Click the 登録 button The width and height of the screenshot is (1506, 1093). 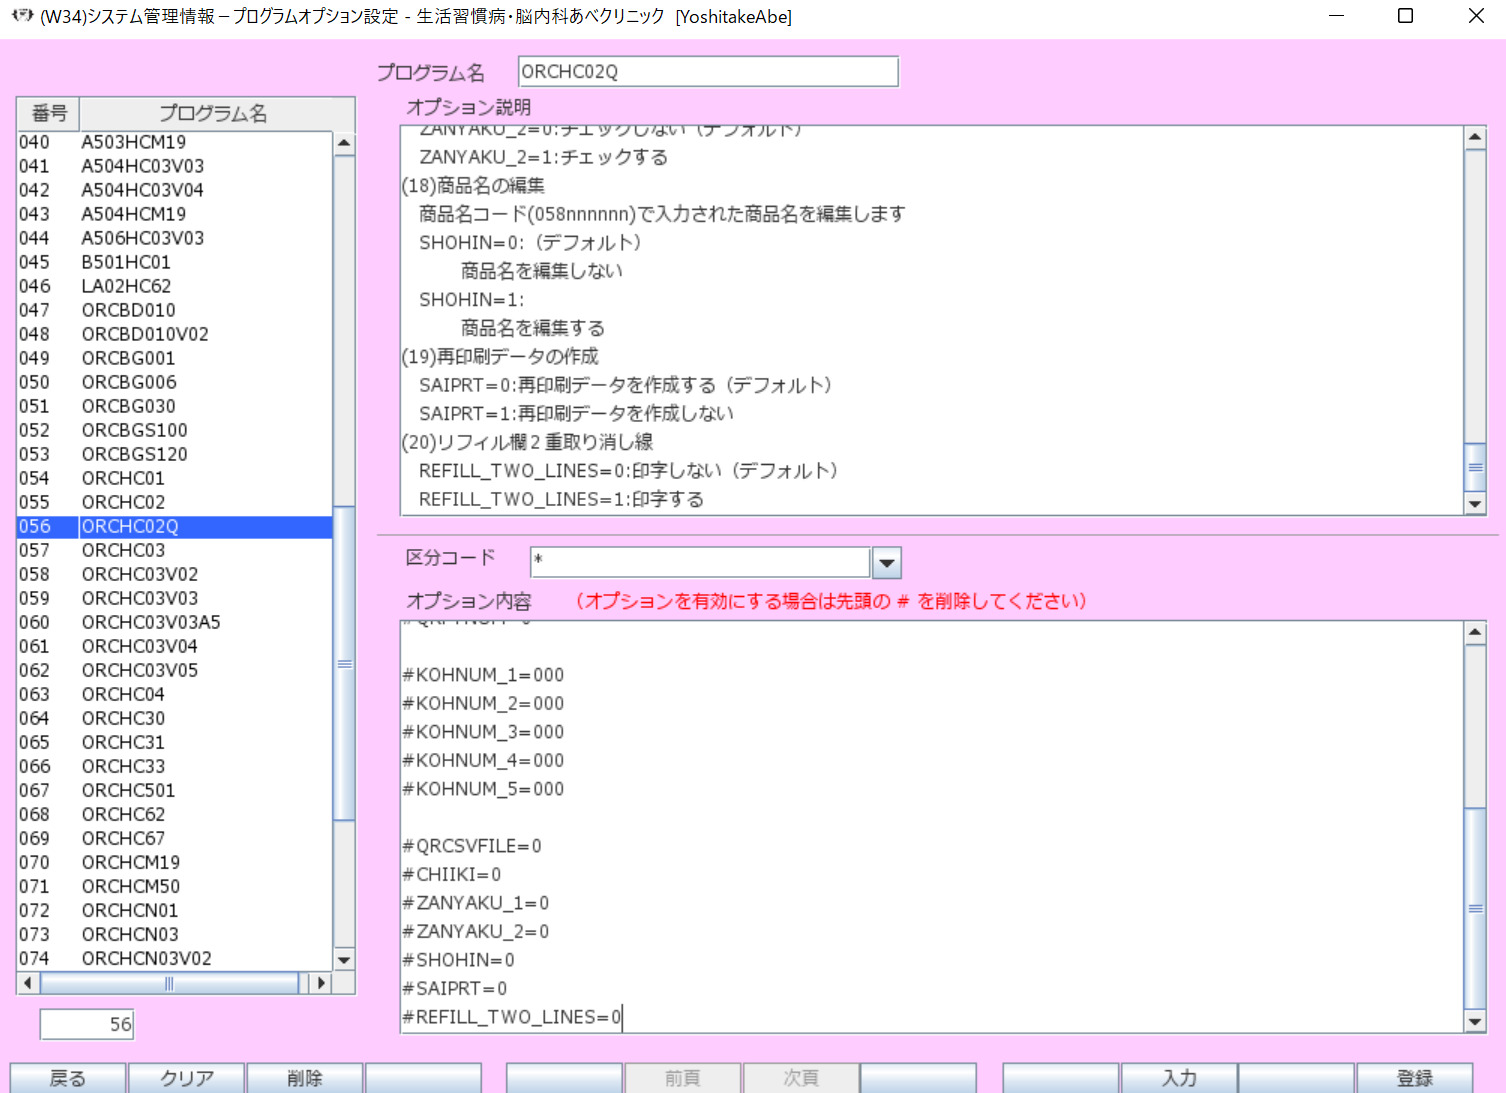pos(1414,1077)
